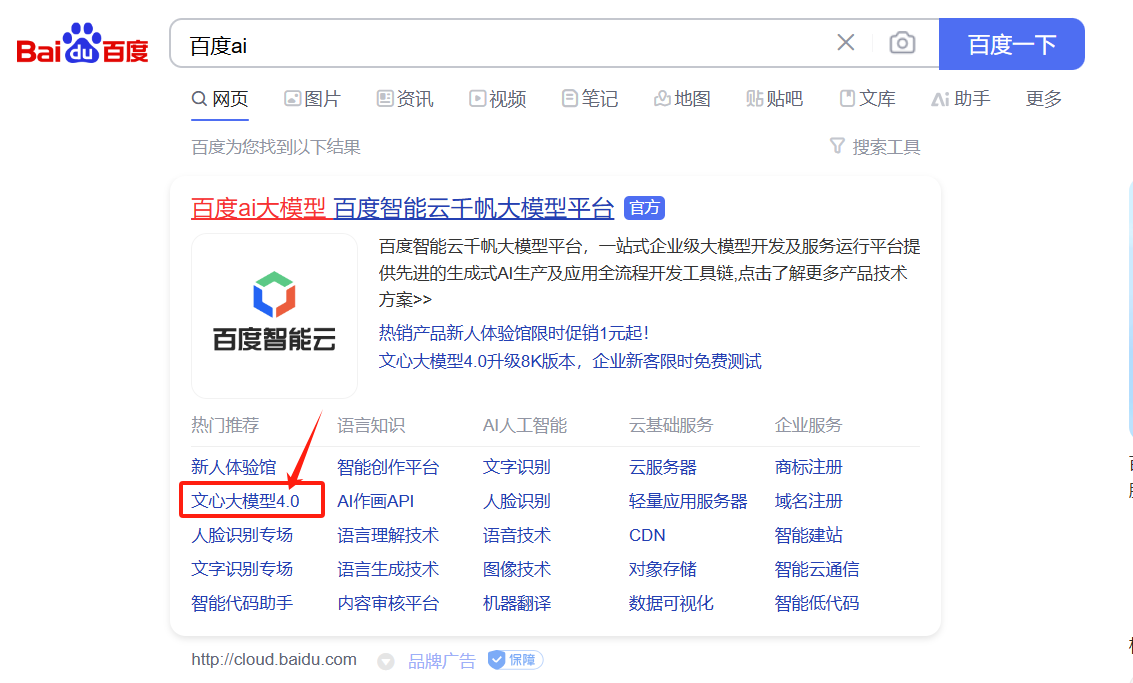Open the 百度ai大模型 result title link
This screenshot has width=1133, height=683.
coord(402,209)
